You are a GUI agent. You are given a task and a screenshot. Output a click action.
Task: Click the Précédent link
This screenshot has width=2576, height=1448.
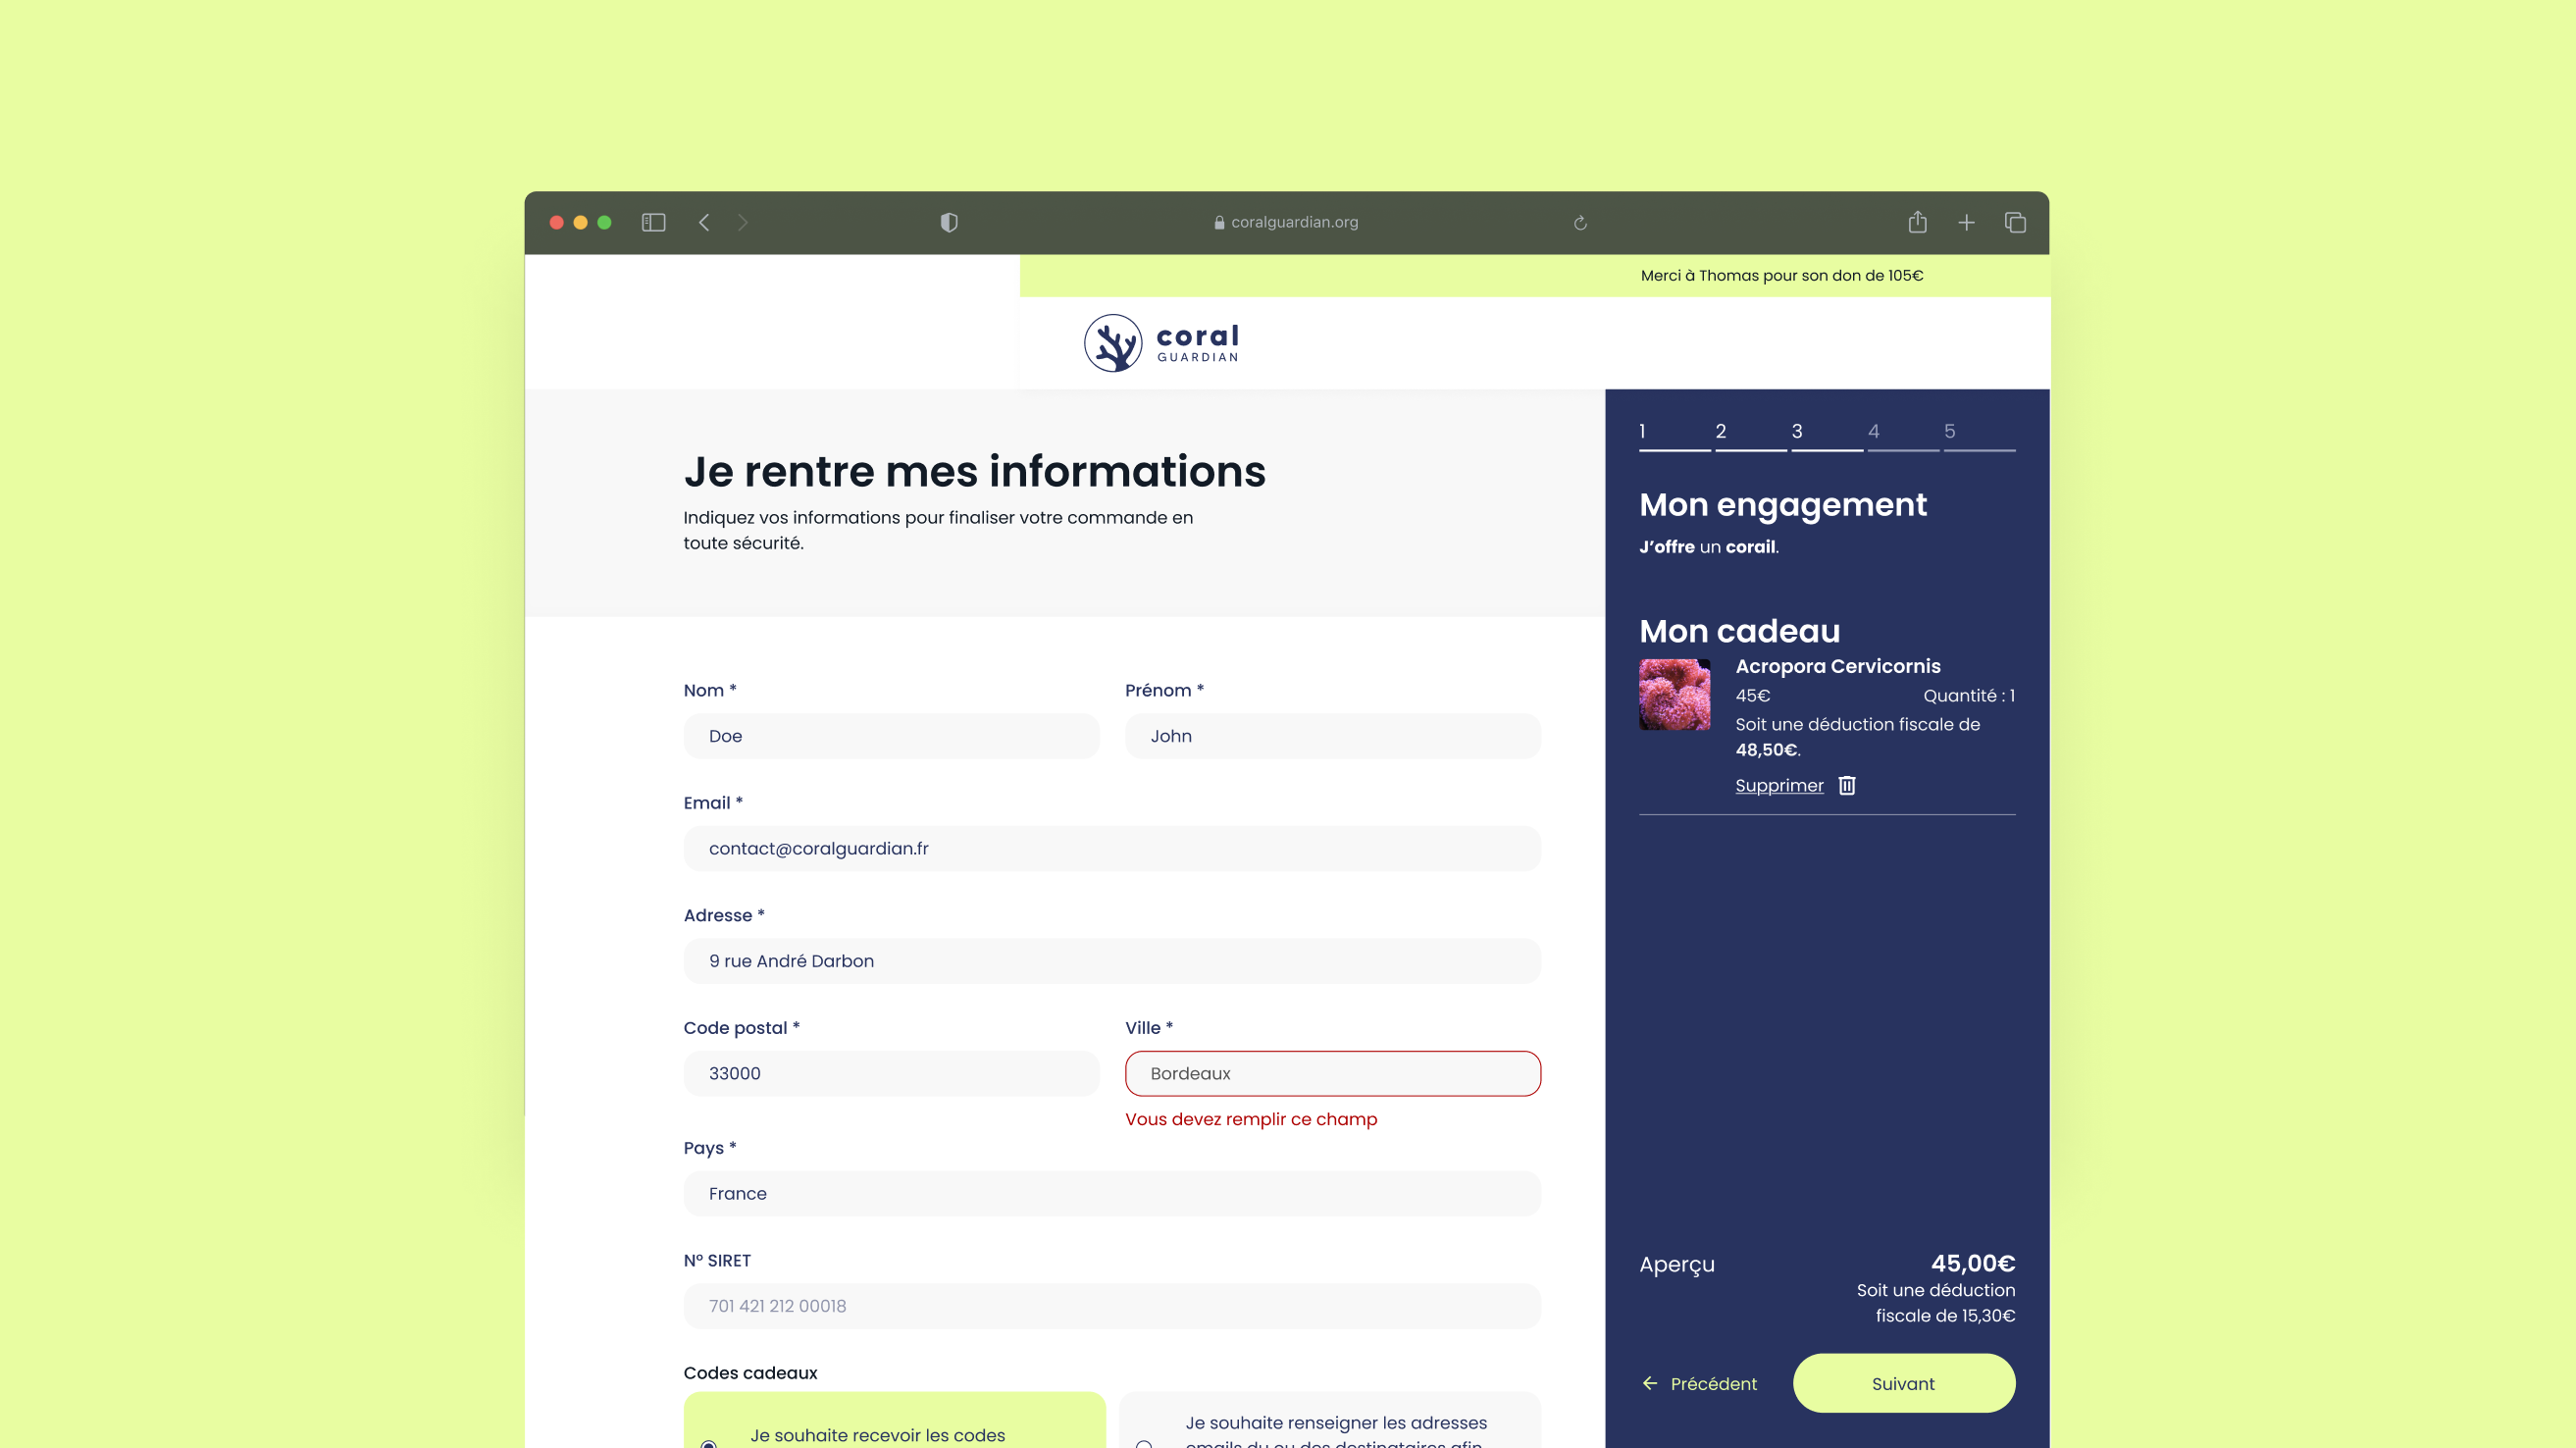click(x=1699, y=1383)
